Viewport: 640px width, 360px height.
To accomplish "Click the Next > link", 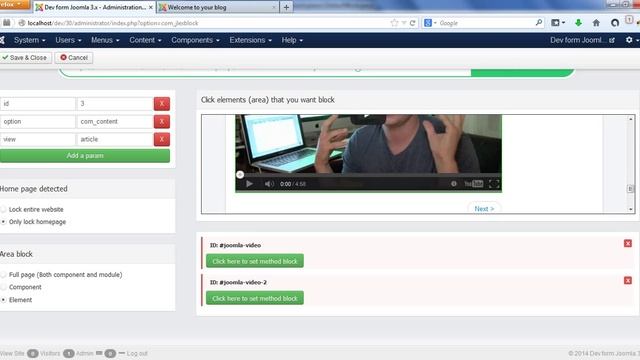I will click(484, 209).
